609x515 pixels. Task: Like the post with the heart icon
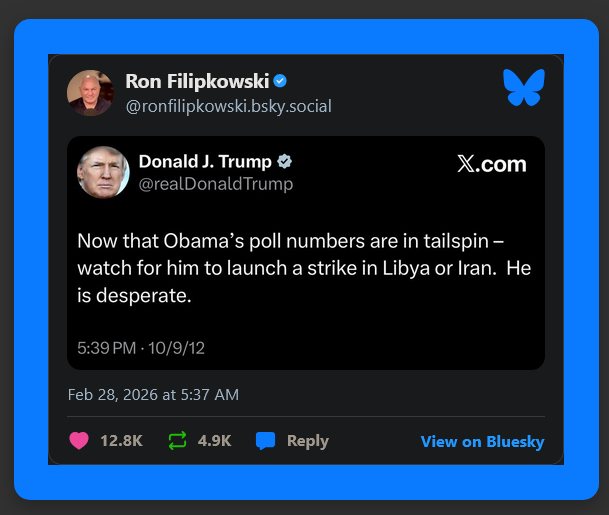pos(78,441)
